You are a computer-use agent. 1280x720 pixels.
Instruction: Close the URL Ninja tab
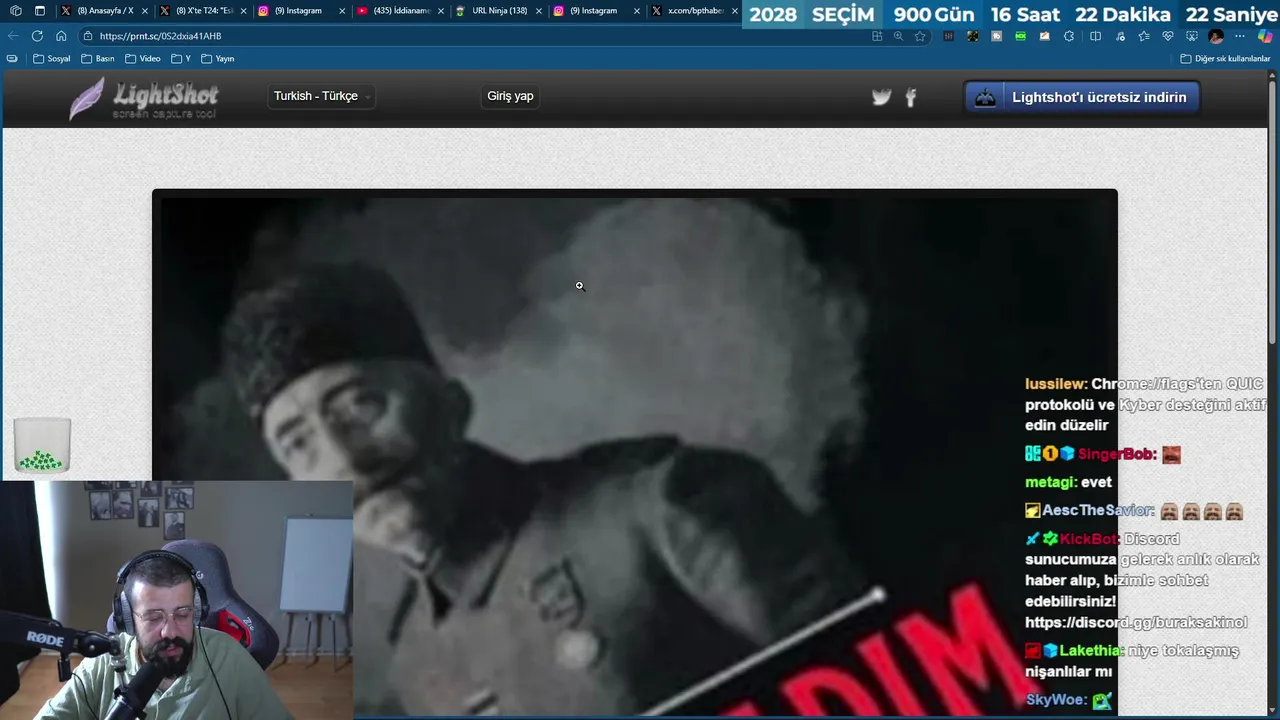pyautogui.click(x=539, y=11)
